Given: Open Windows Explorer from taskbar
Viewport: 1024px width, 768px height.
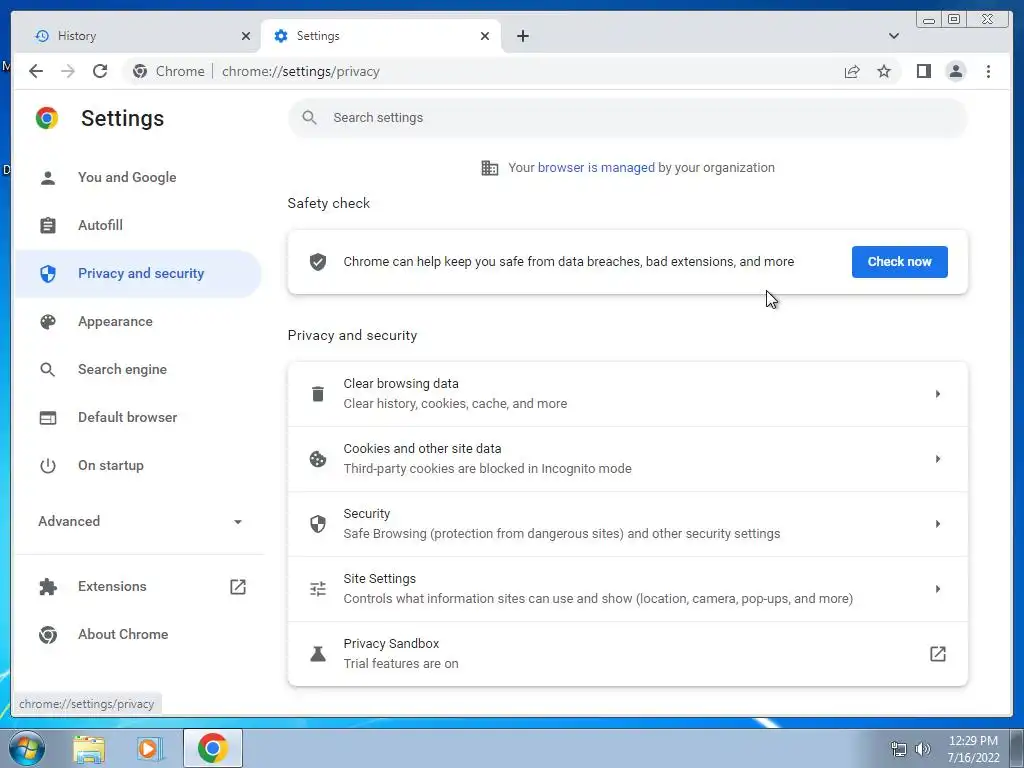Looking at the screenshot, I should (89, 748).
